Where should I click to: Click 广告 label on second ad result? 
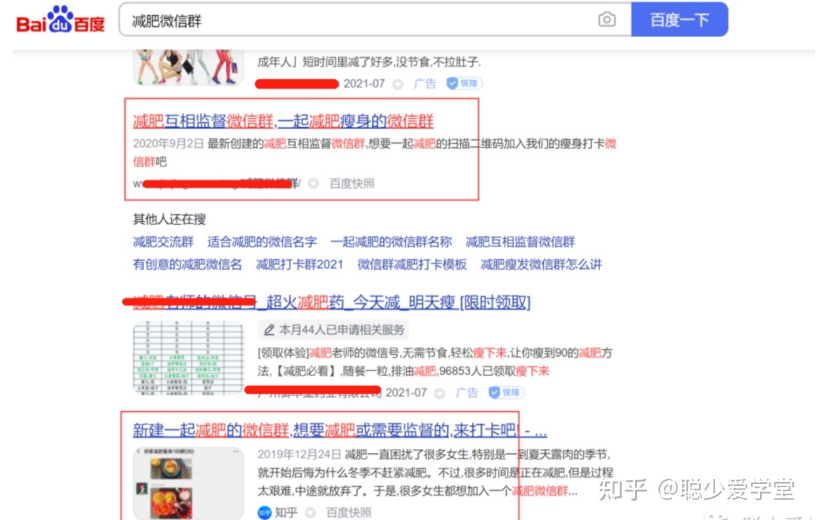point(466,392)
